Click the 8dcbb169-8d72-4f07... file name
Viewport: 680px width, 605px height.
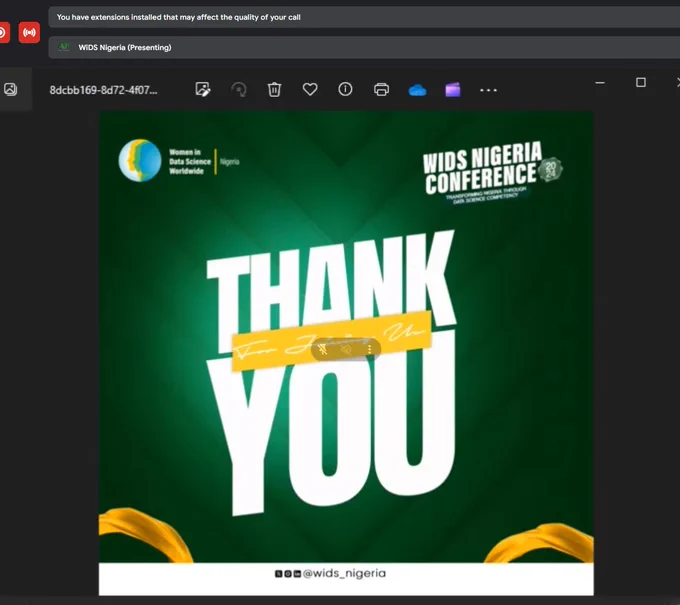click(103, 90)
